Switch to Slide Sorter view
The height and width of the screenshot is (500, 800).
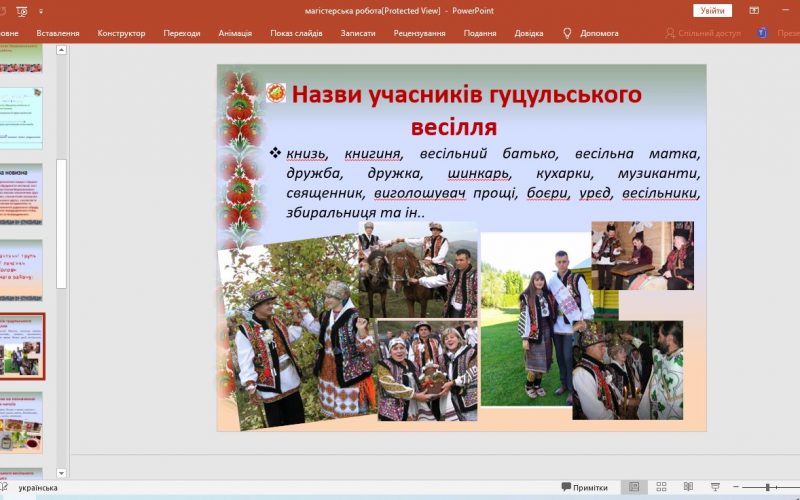pos(661,487)
